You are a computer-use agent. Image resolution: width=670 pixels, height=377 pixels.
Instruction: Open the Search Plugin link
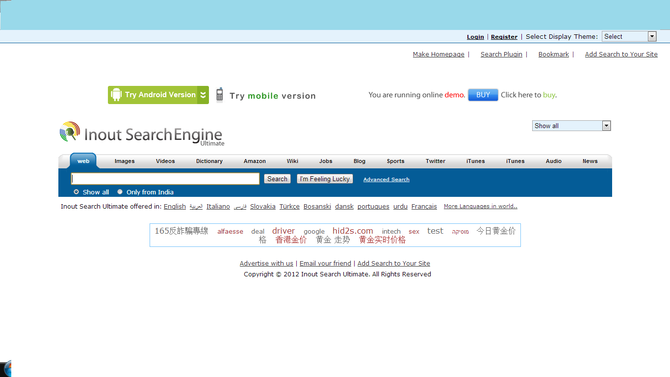coord(501,54)
